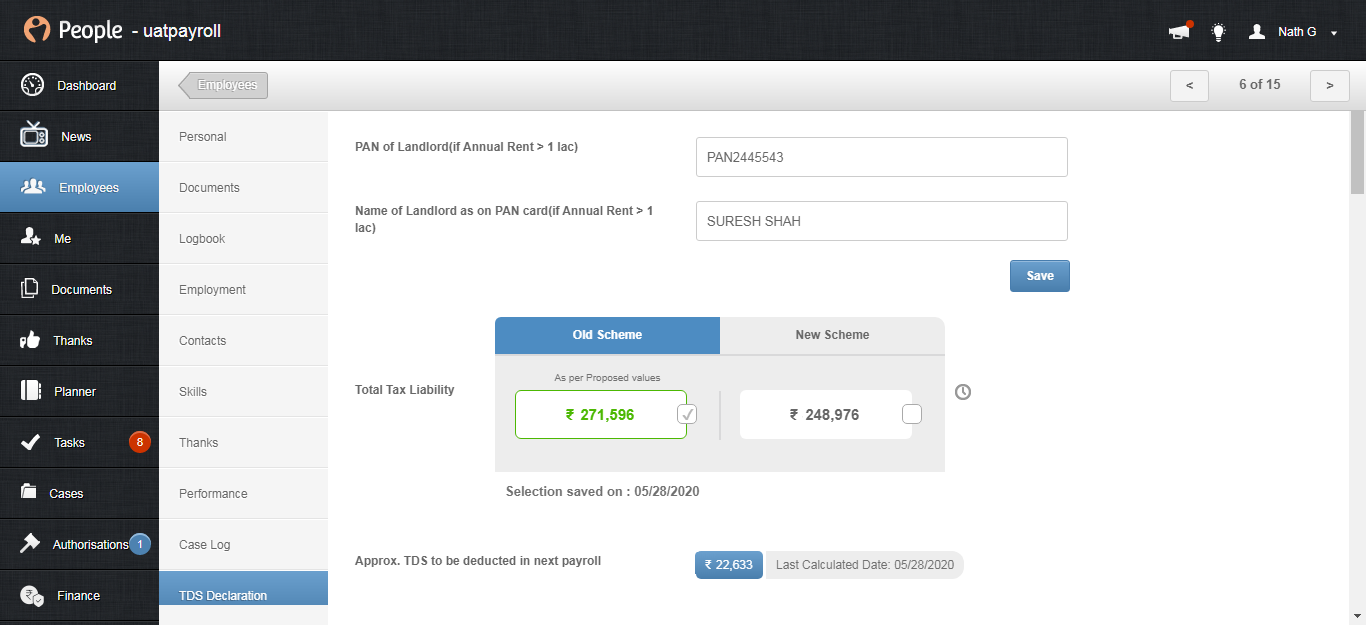
Task: Open the Skills tab
Action: (243, 391)
